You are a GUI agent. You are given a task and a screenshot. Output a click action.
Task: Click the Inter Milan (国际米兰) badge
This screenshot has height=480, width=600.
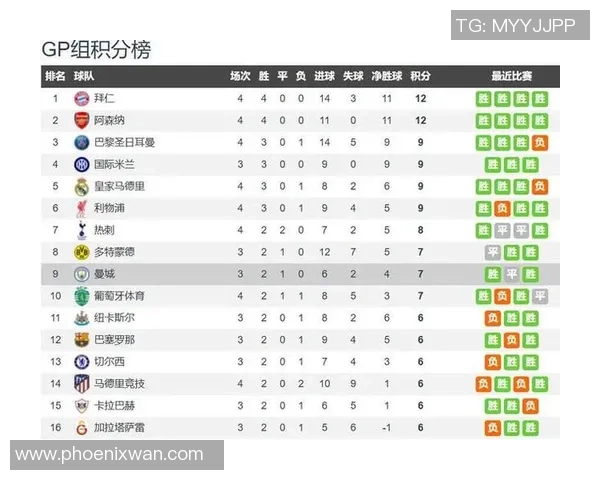coord(81,164)
